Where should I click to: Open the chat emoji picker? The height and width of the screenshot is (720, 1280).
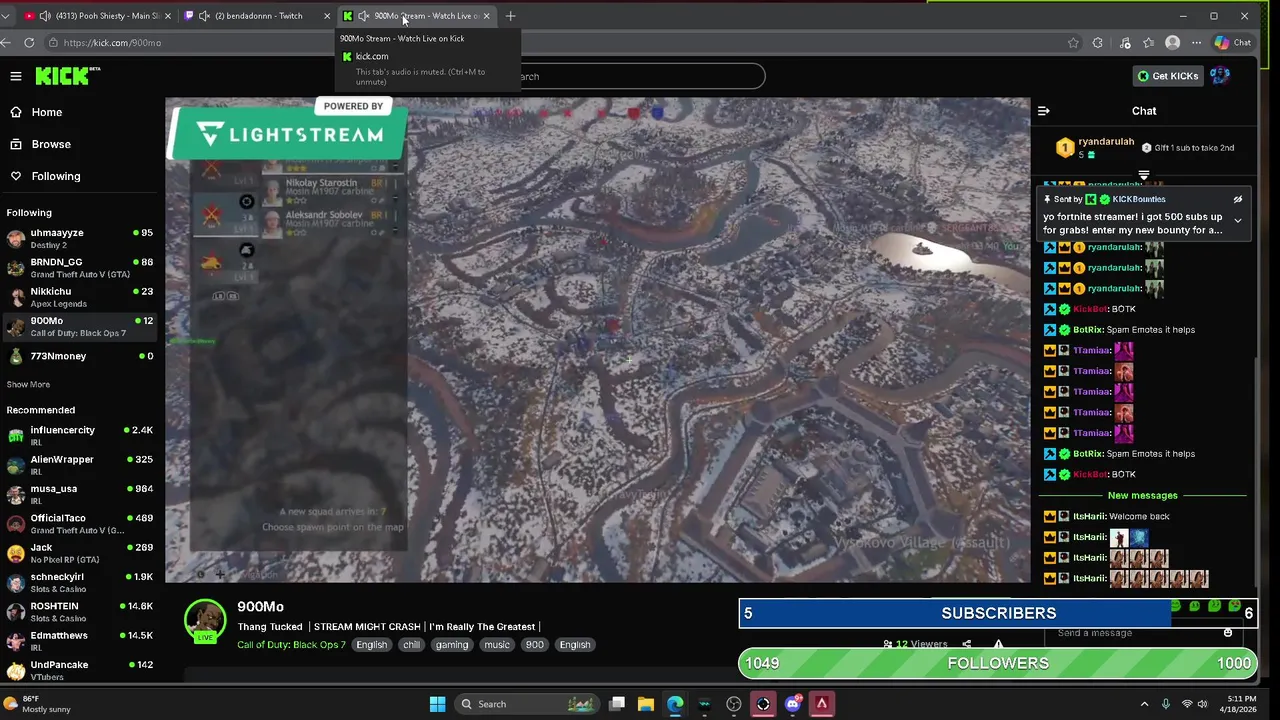[x=1228, y=633]
